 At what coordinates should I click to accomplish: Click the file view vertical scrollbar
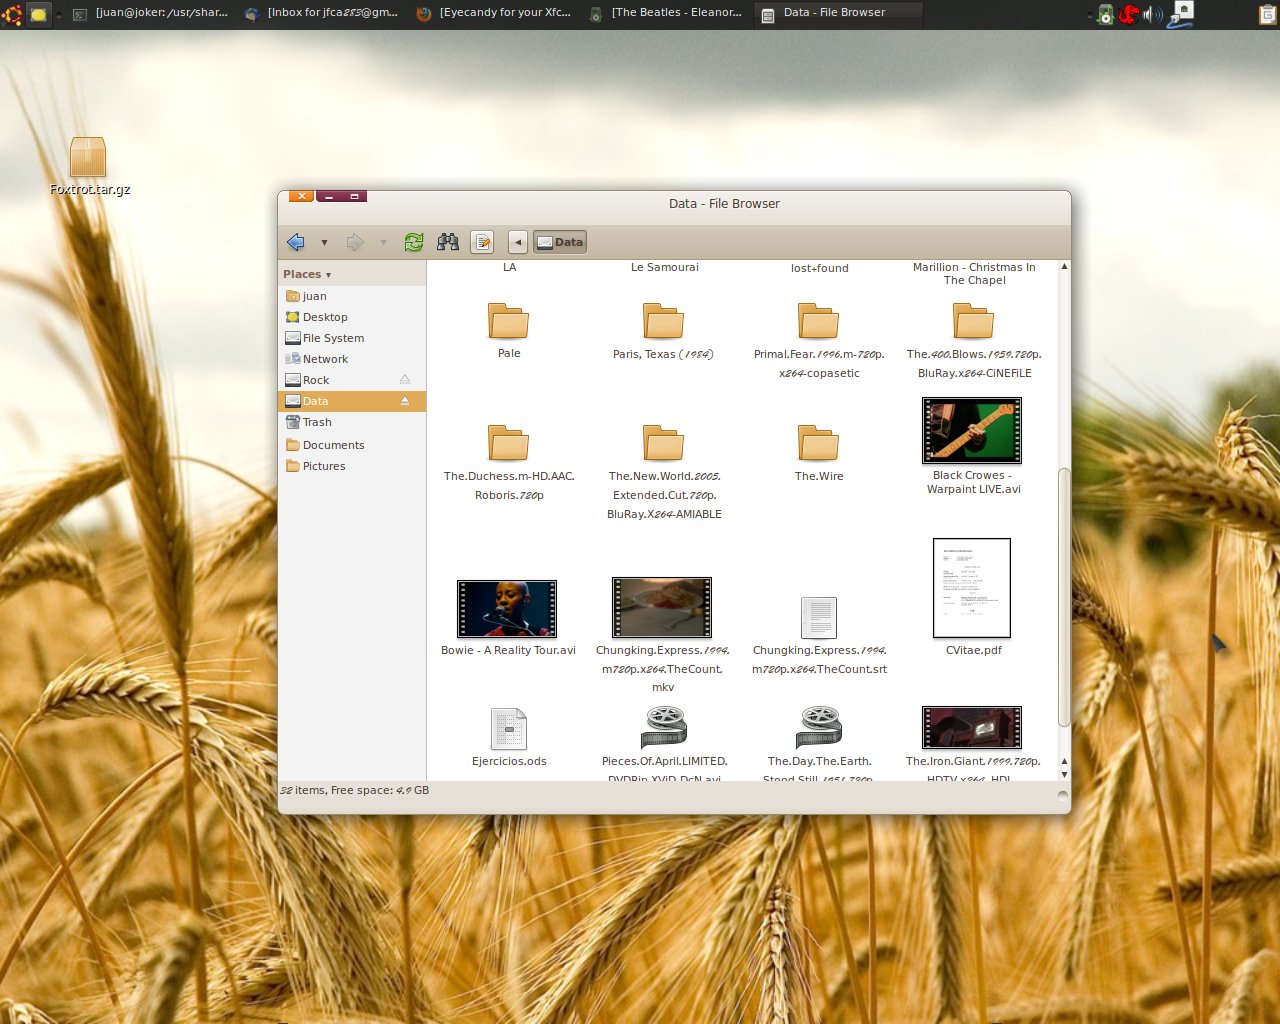[1064, 597]
